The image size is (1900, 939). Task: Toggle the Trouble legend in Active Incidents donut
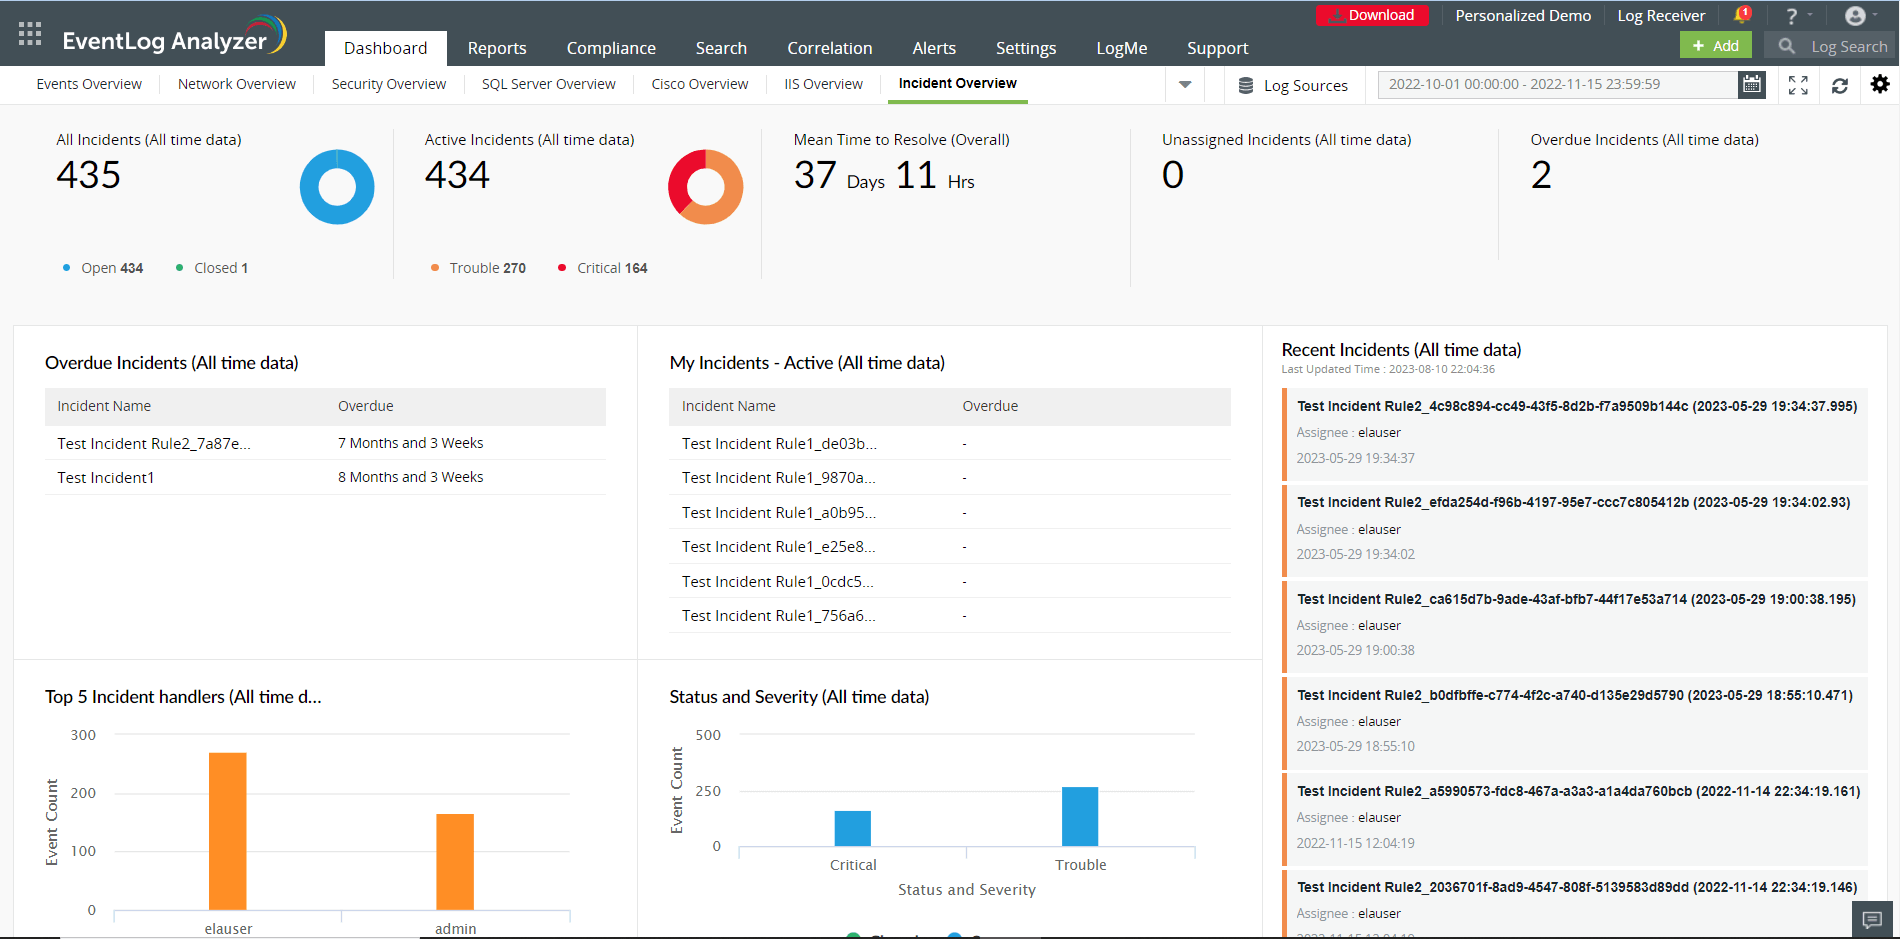478,267
